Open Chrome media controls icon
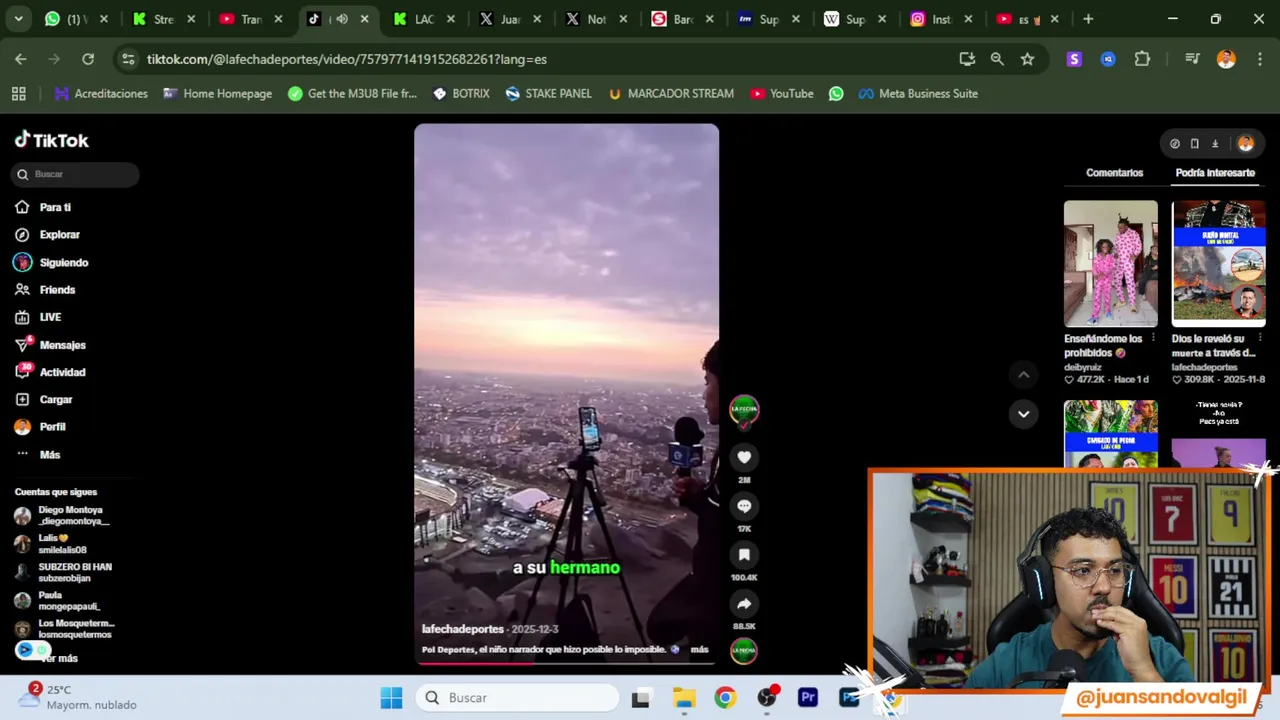 [x=1192, y=59]
